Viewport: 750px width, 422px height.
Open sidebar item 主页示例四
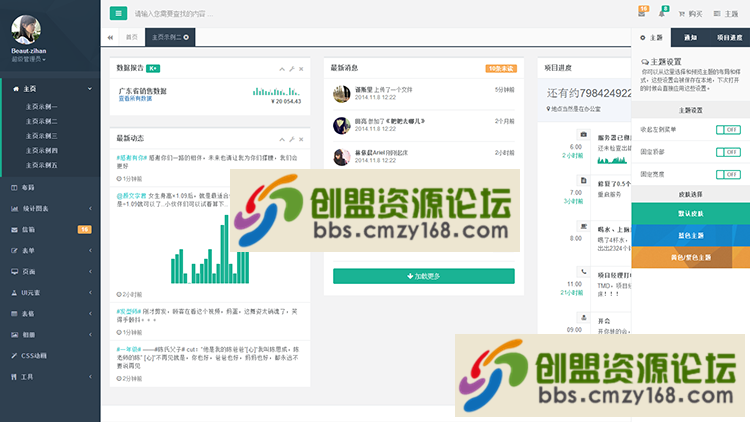(x=41, y=151)
